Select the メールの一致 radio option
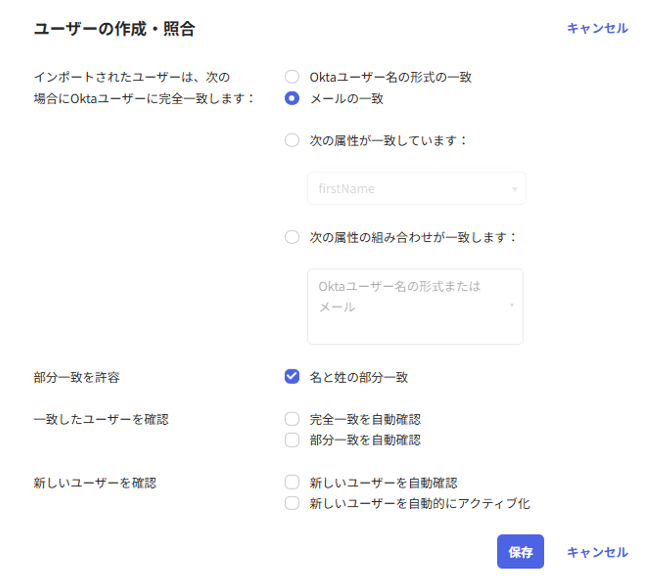 click(292, 98)
